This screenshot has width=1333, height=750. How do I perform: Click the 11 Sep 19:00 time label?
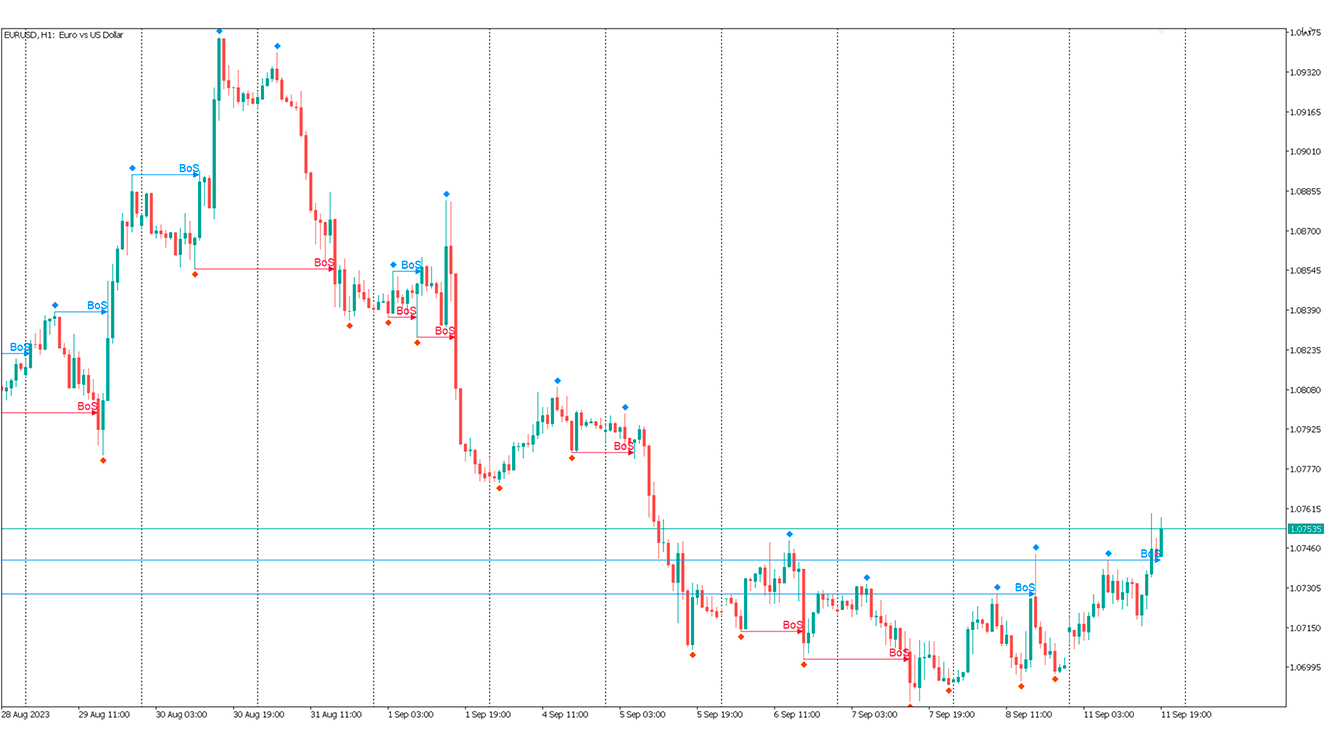(x=1185, y=715)
